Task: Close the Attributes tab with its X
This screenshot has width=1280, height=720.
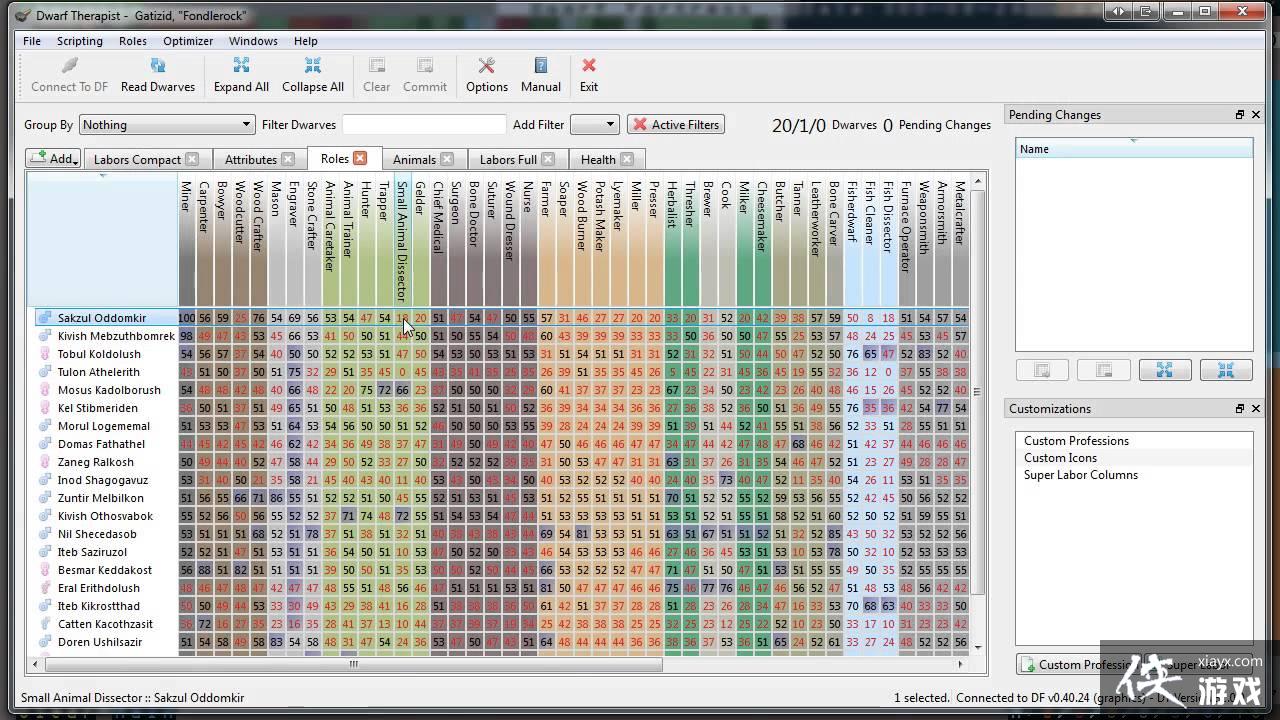Action: point(288,159)
